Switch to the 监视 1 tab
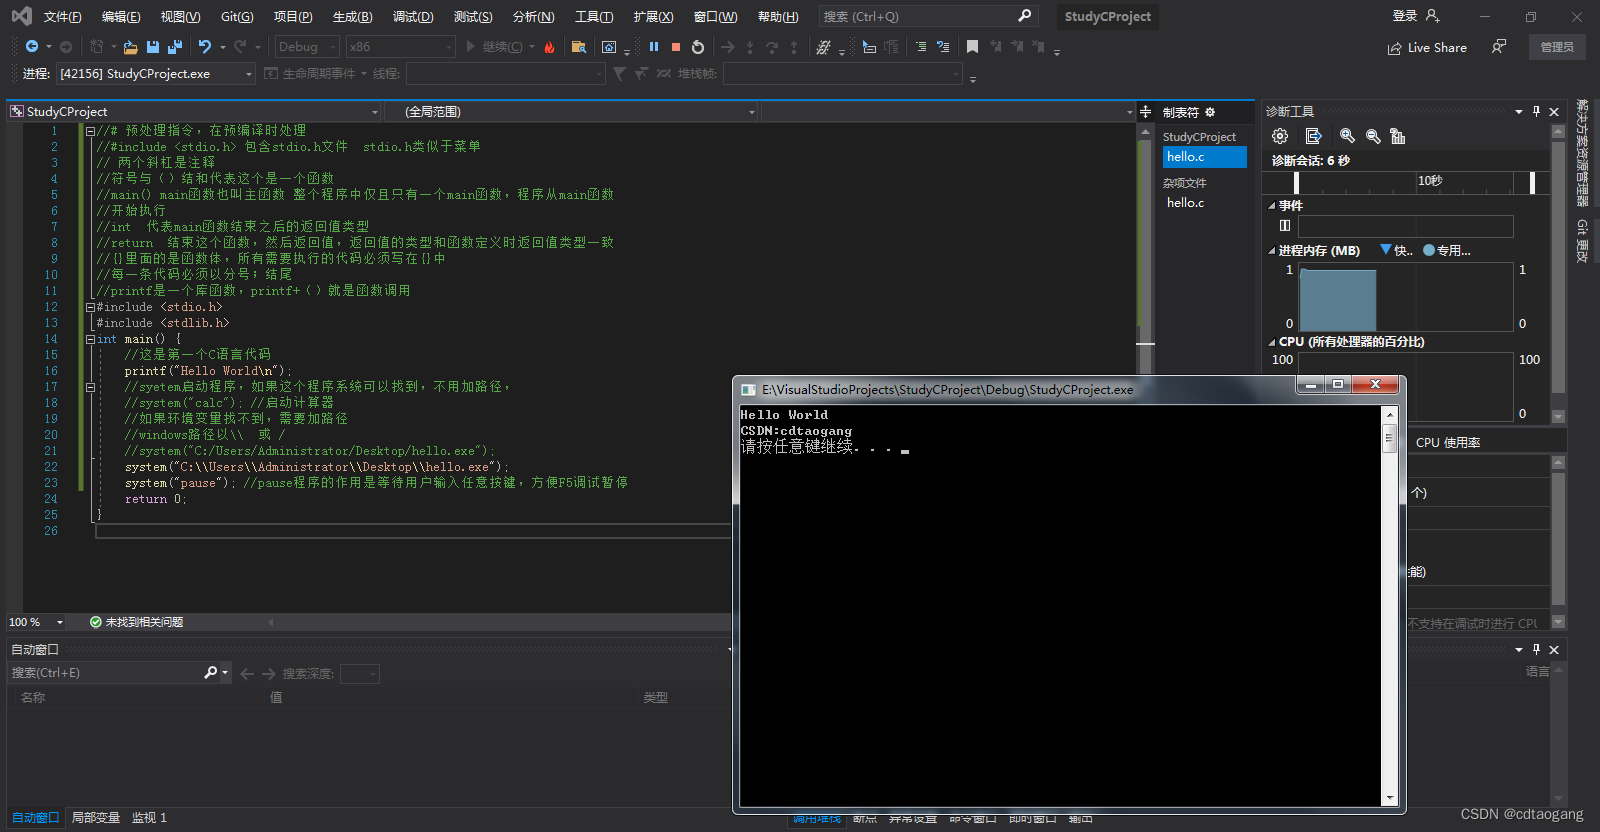 [149, 817]
